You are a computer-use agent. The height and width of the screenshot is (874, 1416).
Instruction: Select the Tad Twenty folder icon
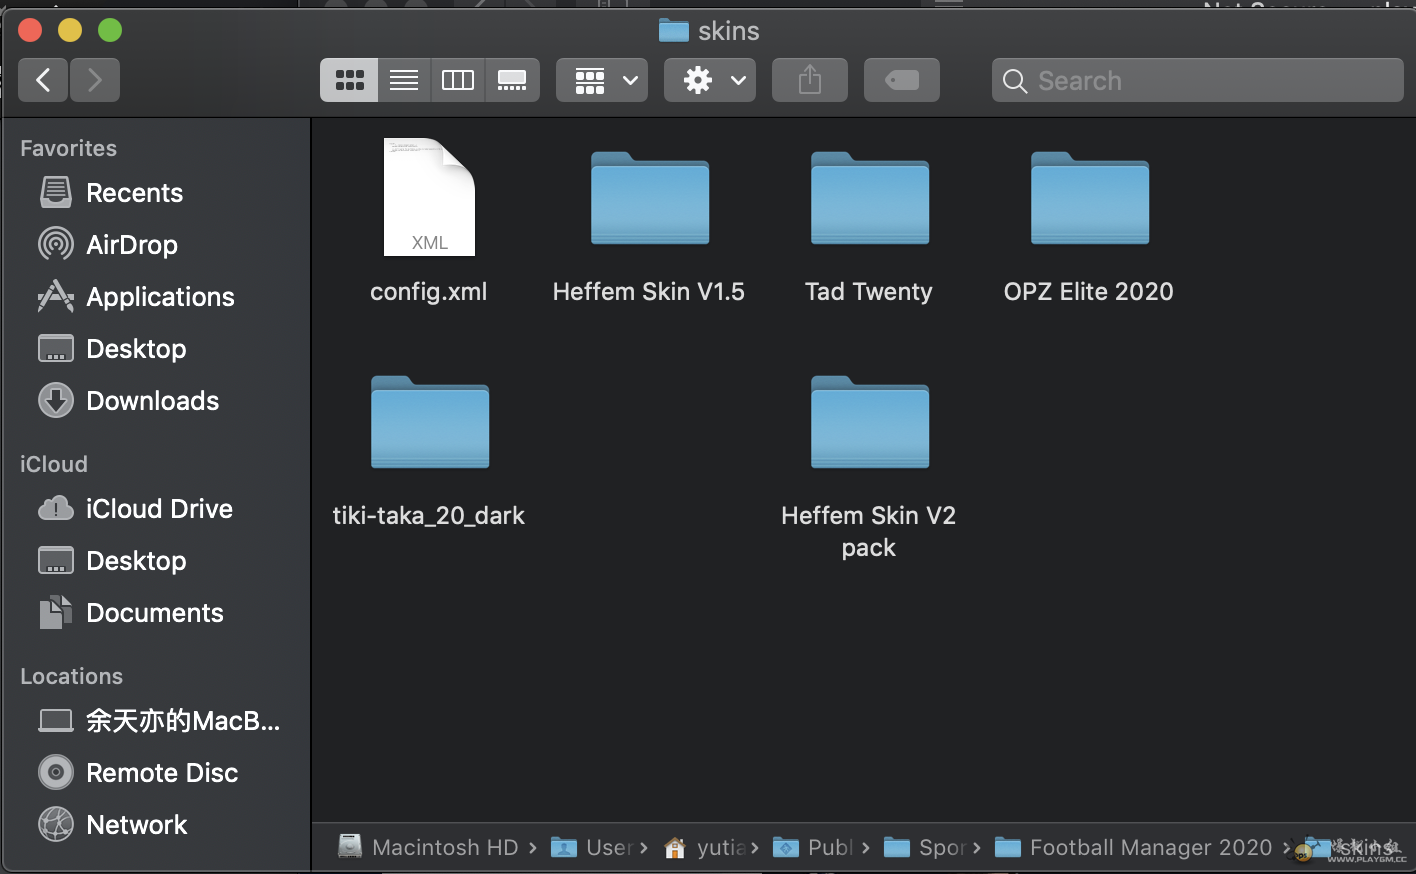[870, 198]
